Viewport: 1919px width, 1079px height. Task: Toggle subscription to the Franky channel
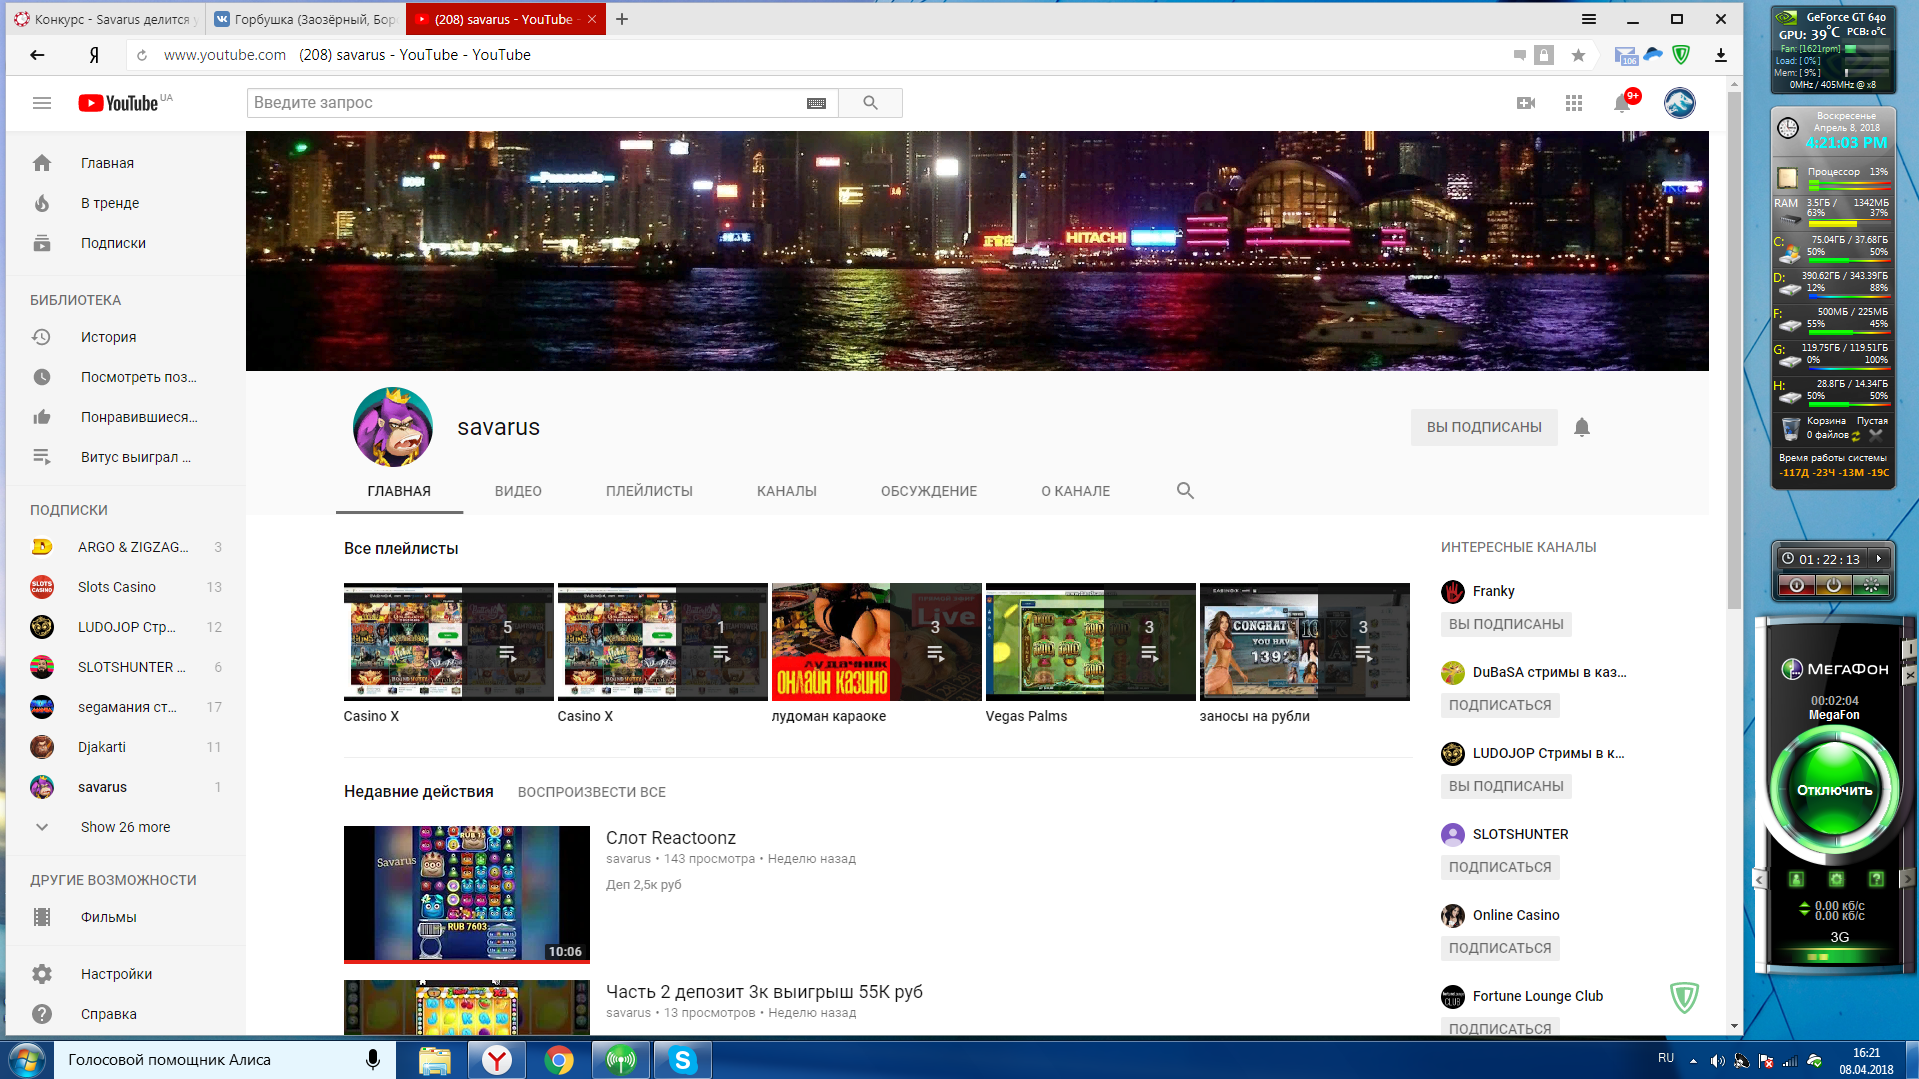pyautogui.click(x=1505, y=624)
